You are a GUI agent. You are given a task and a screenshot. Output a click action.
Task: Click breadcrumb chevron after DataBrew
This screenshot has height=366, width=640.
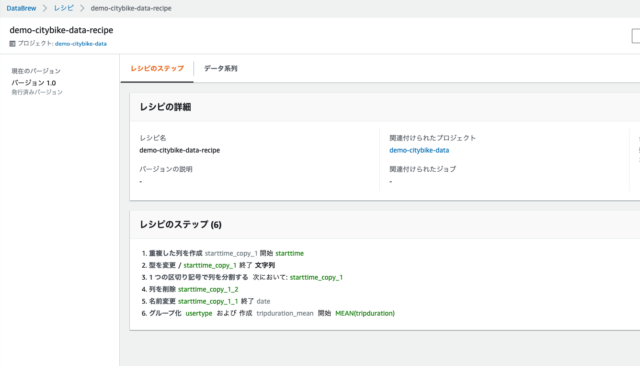[45, 8]
